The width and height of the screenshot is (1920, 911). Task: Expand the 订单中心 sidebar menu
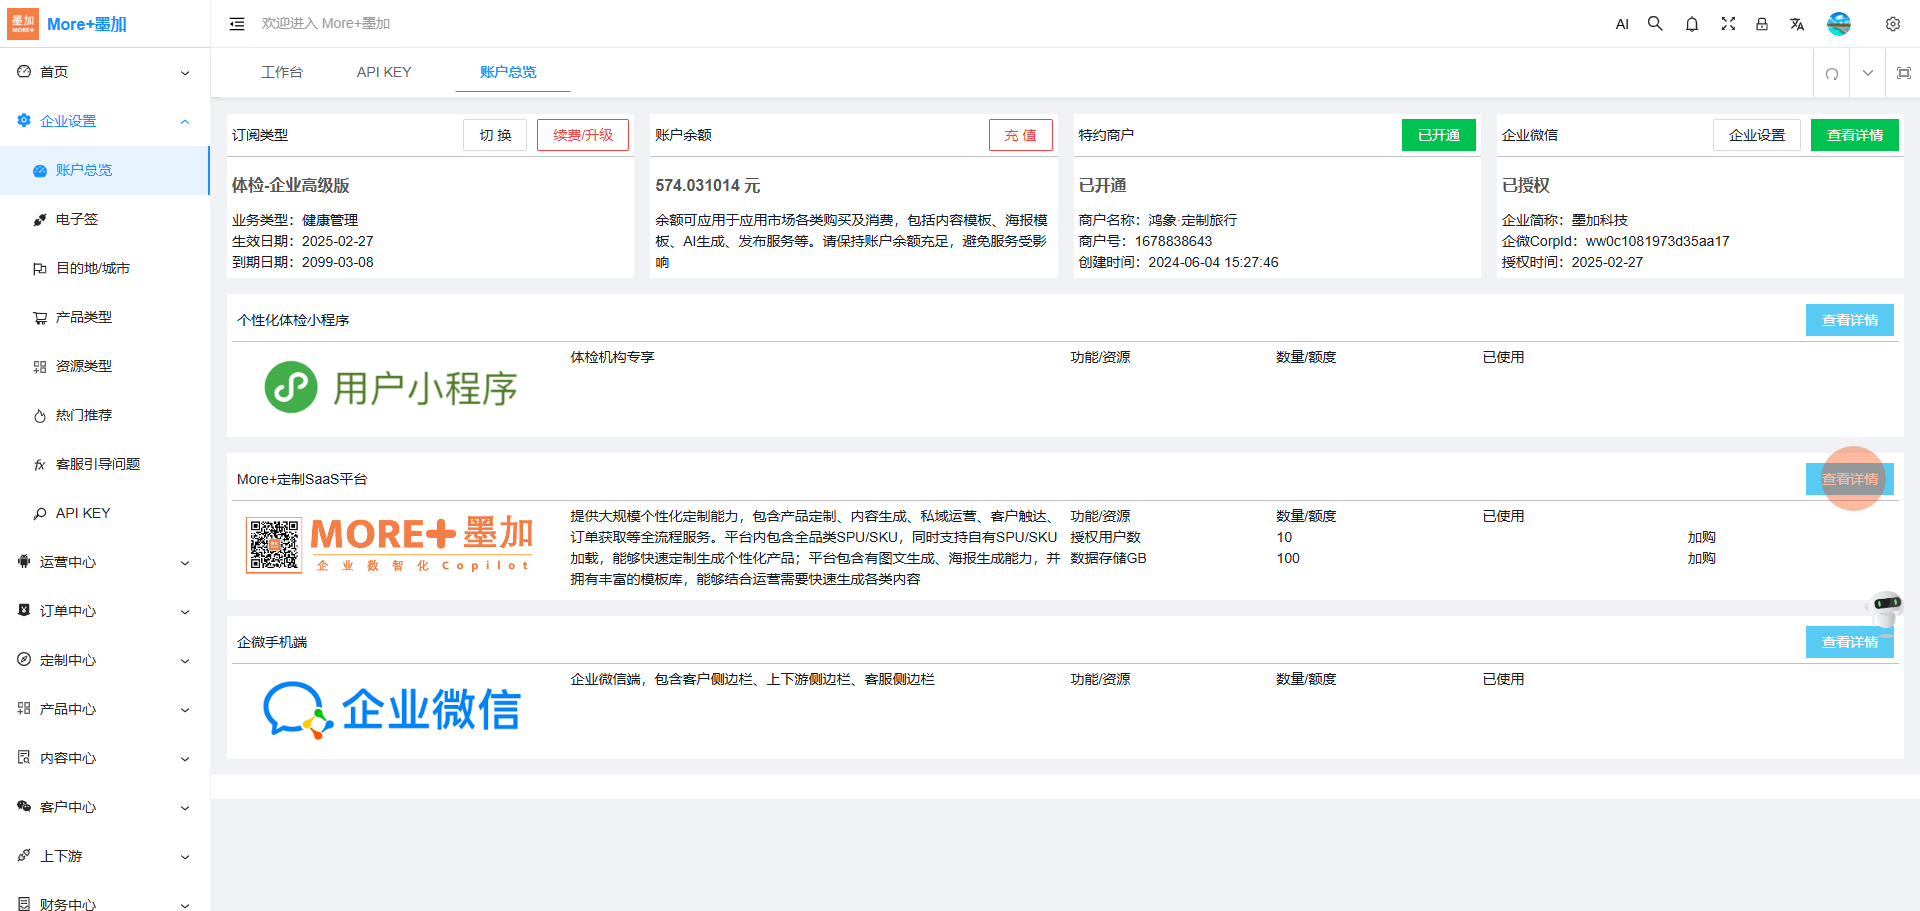tap(104, 611)
